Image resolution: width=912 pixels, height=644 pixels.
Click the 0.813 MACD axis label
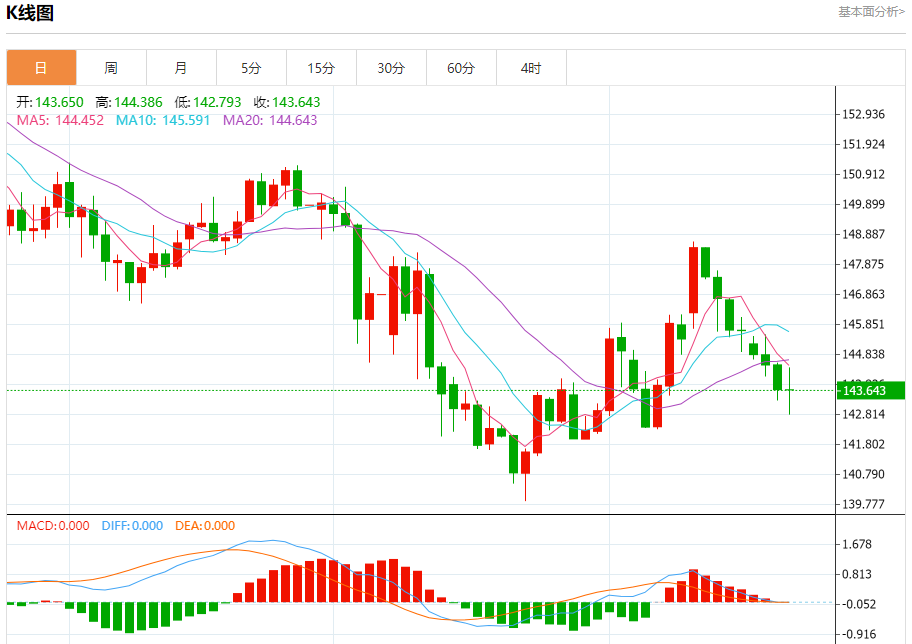[x=857, y=574]
